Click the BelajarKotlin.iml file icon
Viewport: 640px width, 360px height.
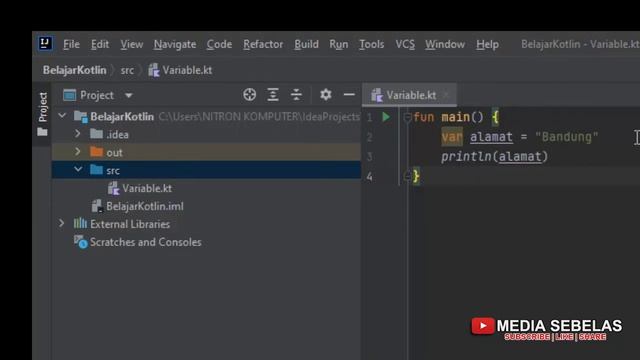click(97, 206)
